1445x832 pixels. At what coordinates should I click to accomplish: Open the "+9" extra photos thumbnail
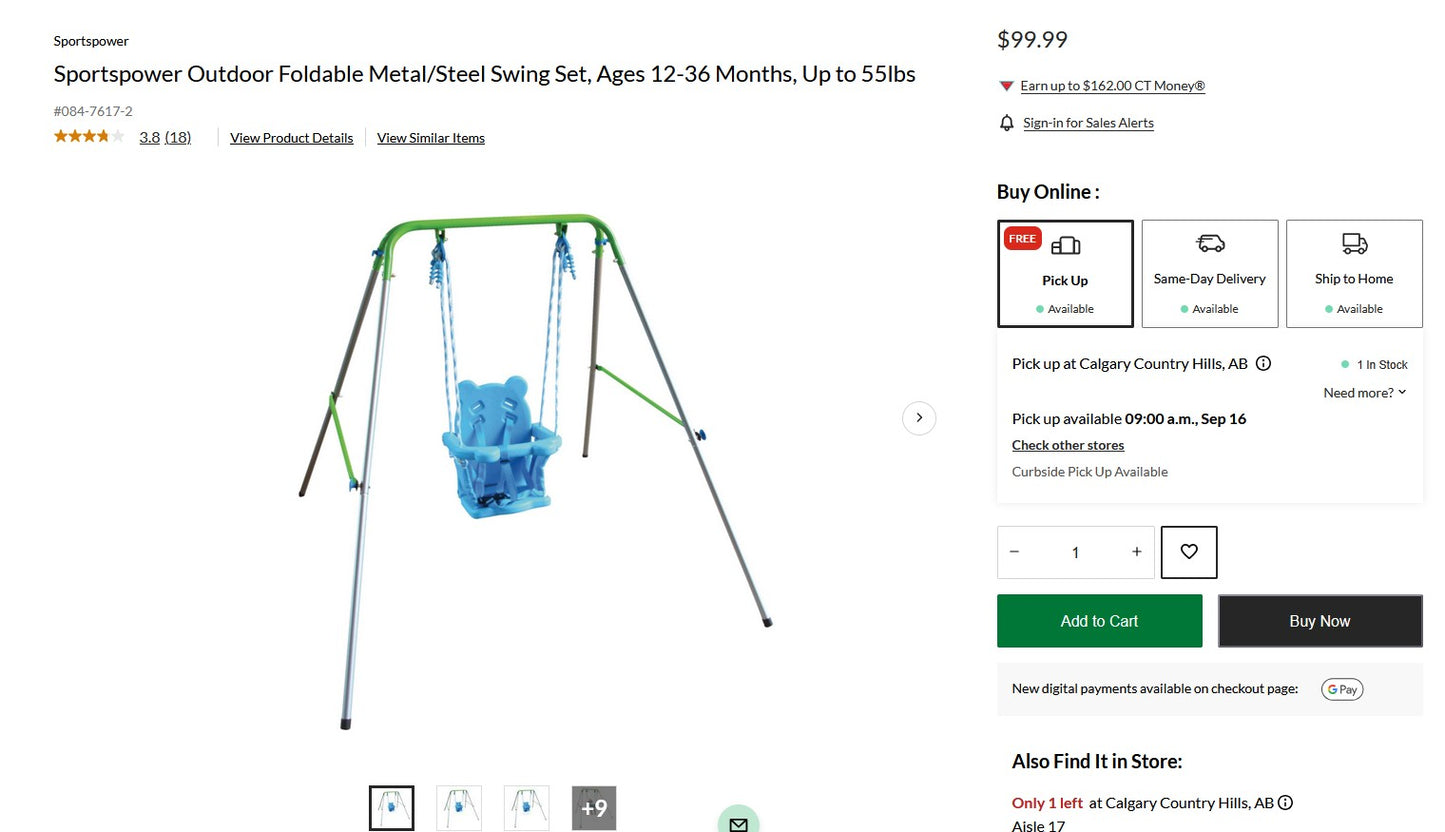tap(593, 807)
